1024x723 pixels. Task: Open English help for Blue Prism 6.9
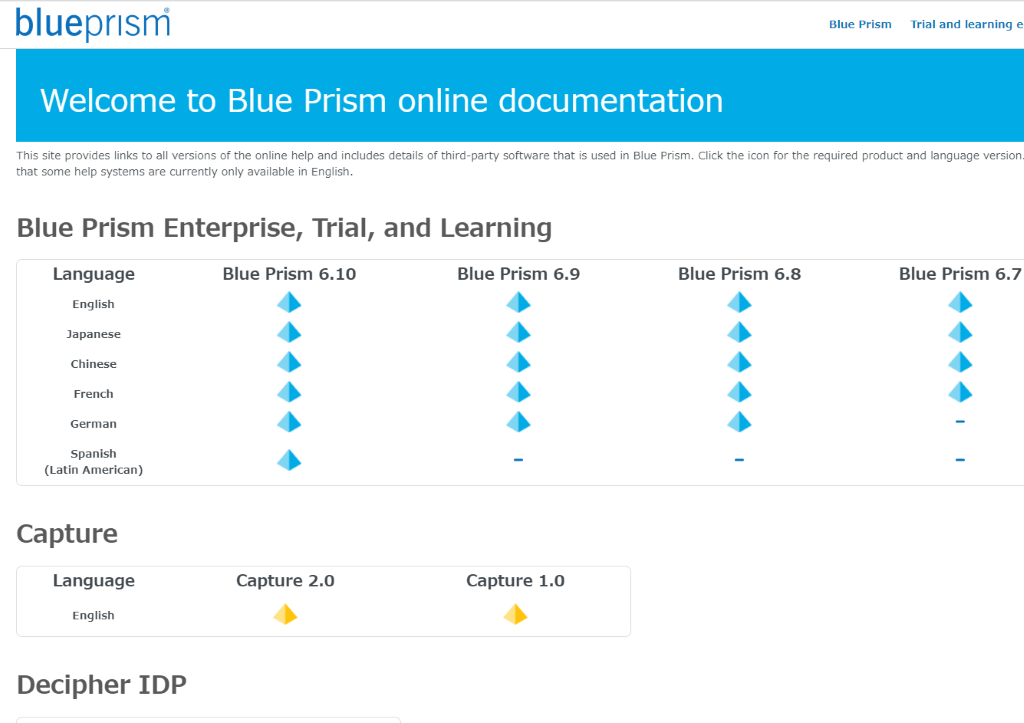518,303
